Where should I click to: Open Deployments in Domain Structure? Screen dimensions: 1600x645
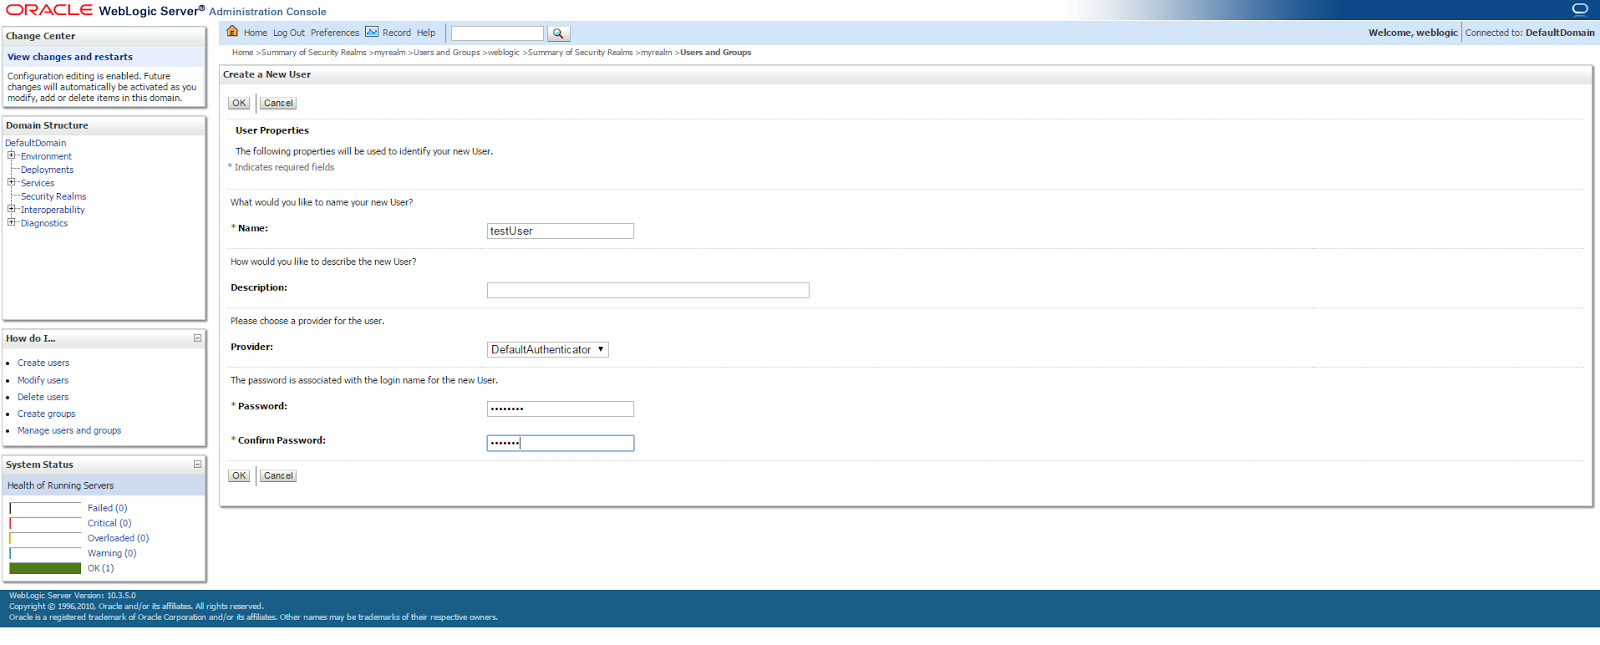(47, 170)
